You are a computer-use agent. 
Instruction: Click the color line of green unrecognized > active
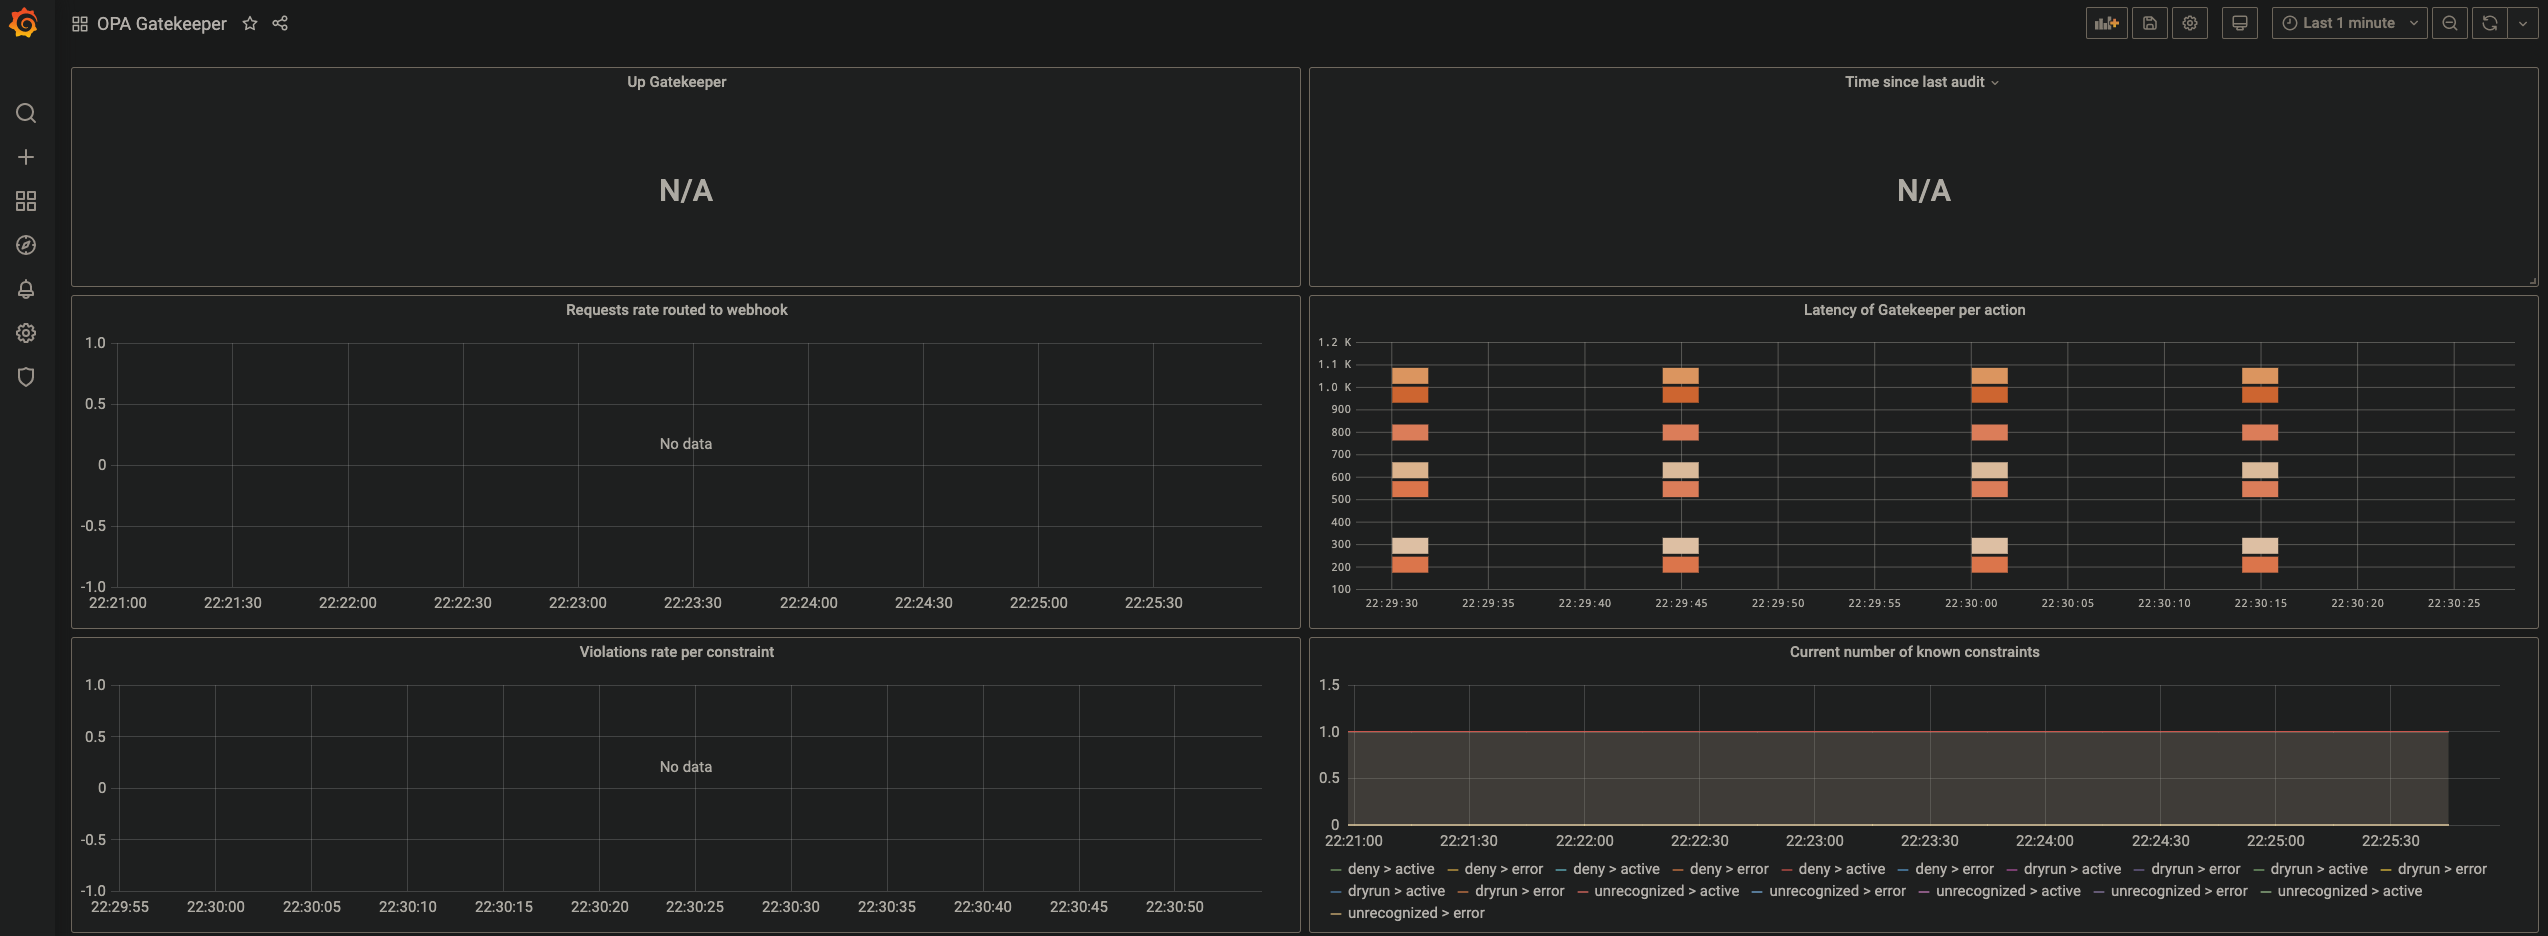[x=2266, y=891]
